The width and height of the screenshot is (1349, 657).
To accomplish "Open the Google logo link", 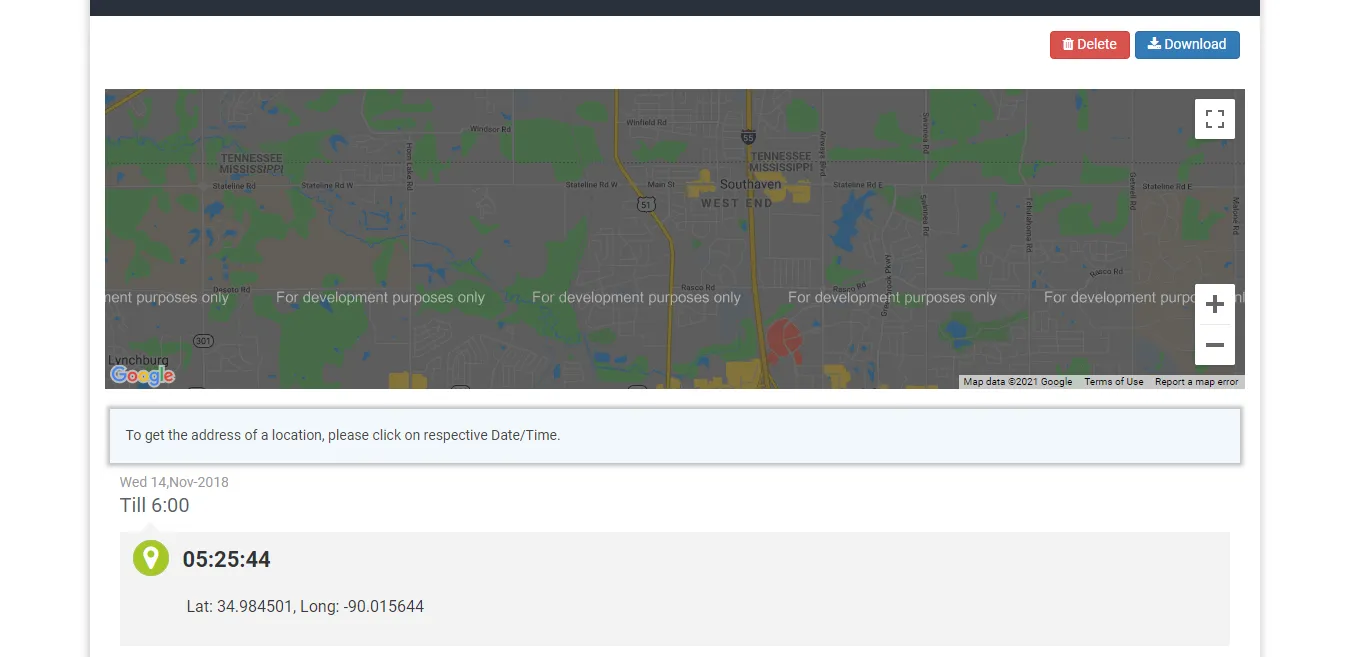I will (x=143, y=375).
